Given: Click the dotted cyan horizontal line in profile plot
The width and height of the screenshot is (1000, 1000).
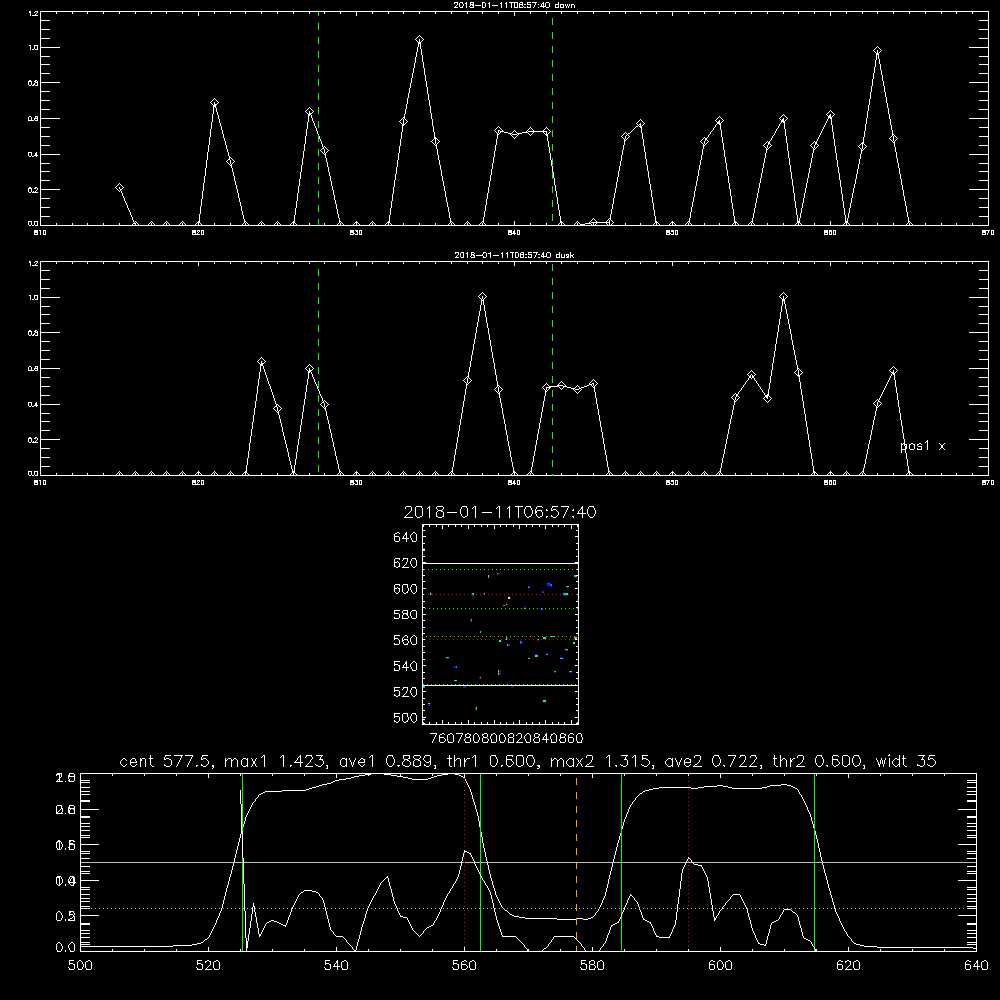Looking at the screenshot, I should point(529,908).
